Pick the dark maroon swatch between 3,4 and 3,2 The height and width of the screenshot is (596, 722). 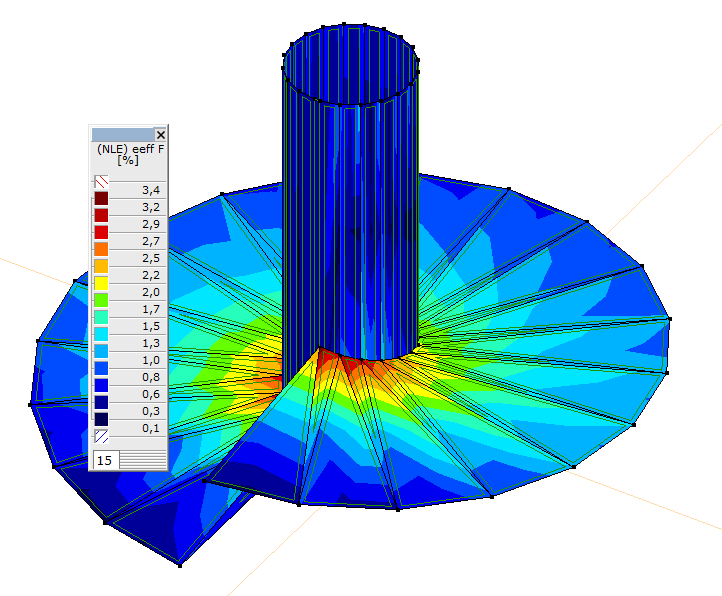point(101,199)
